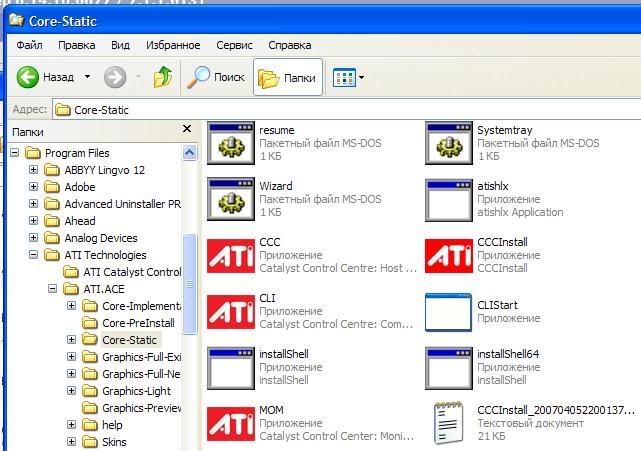
Task: Select the installShell64 application icon
Action: [x=449, y=368]
